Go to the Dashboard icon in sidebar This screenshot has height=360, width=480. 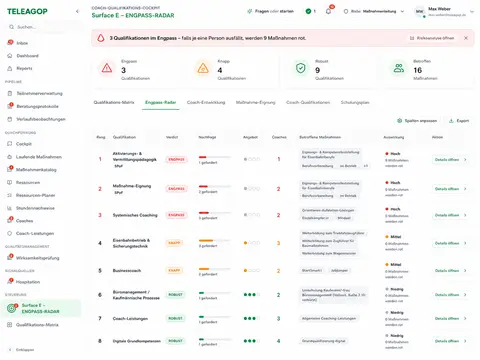pos(10,56)
